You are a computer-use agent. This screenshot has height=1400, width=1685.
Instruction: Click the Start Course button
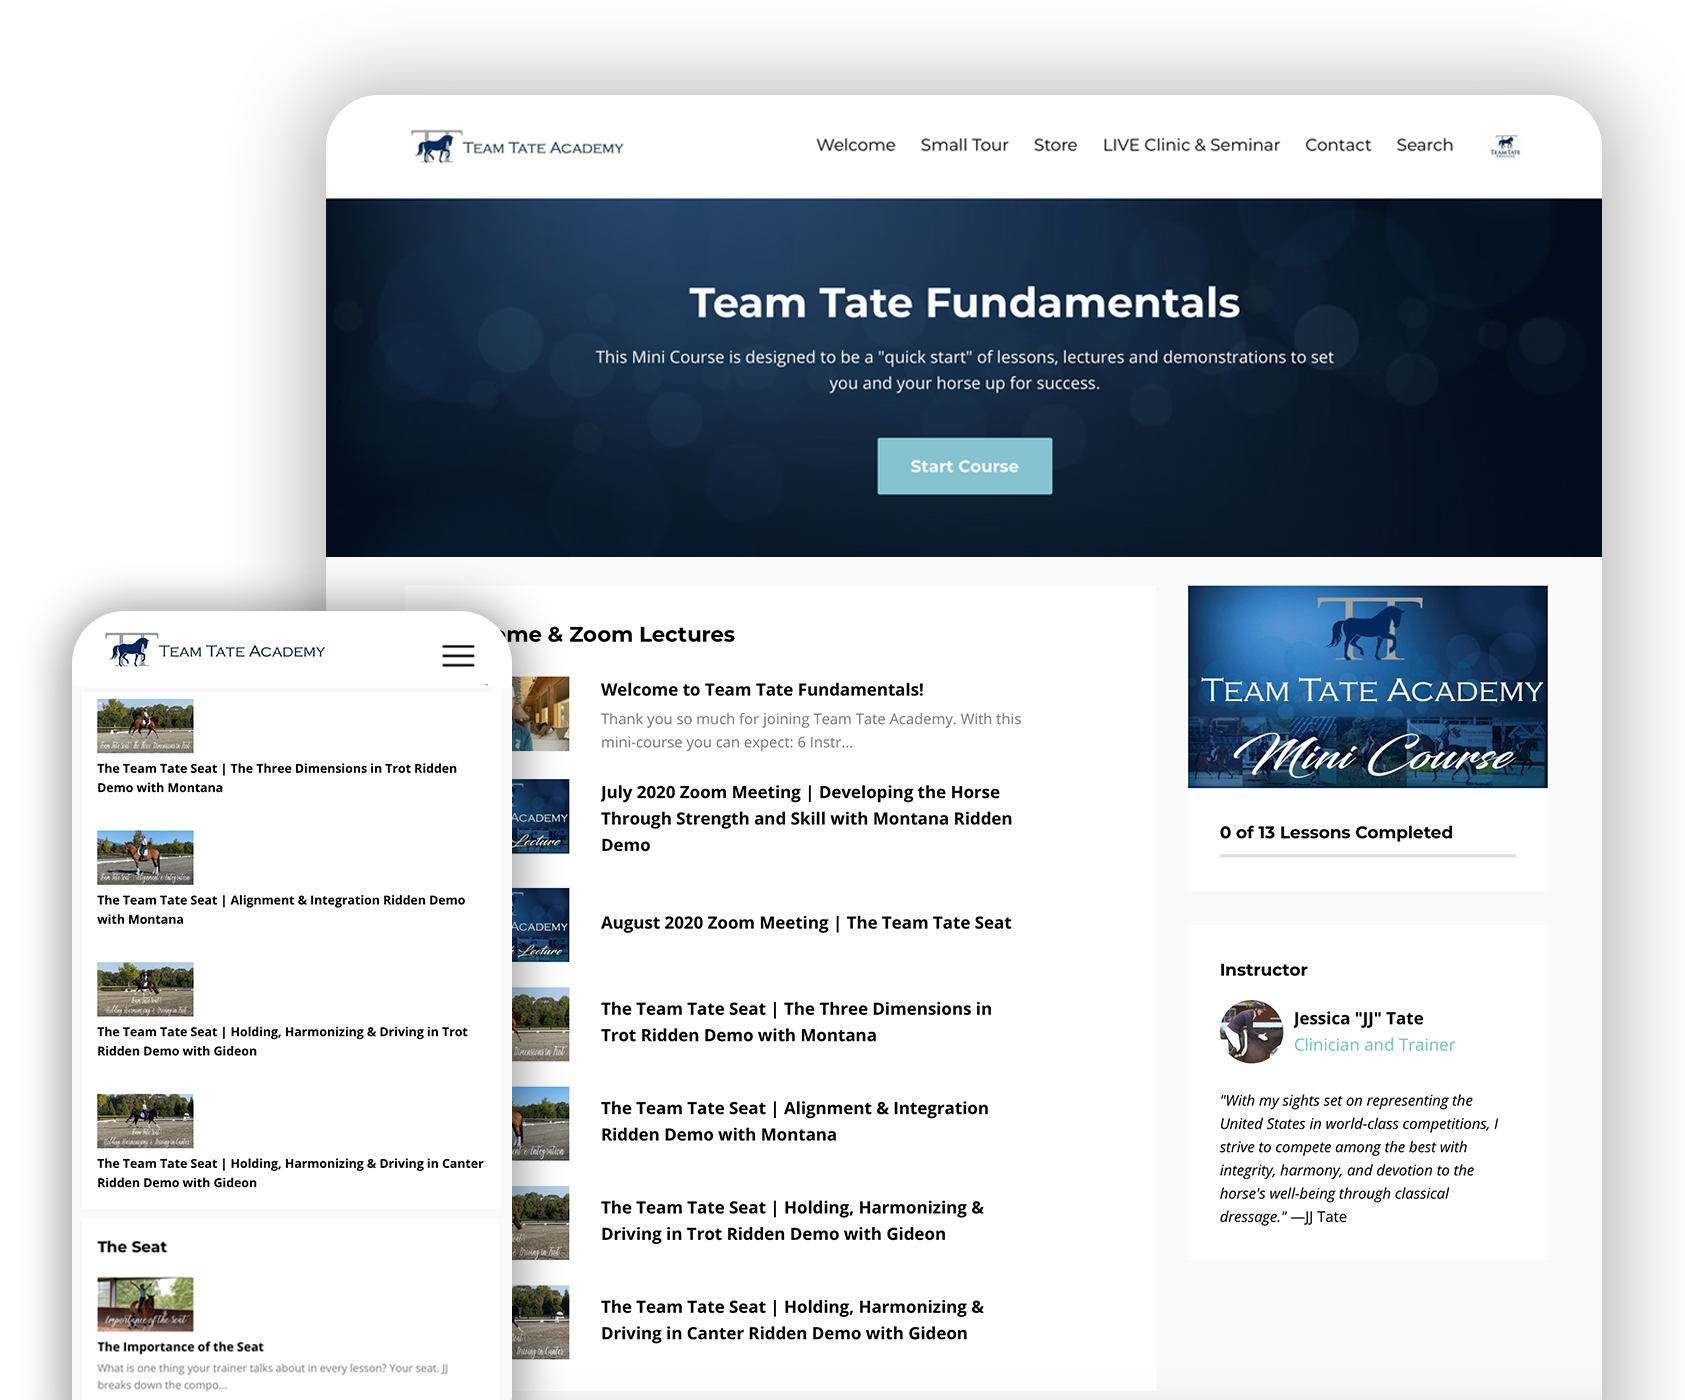coord(965,466)
